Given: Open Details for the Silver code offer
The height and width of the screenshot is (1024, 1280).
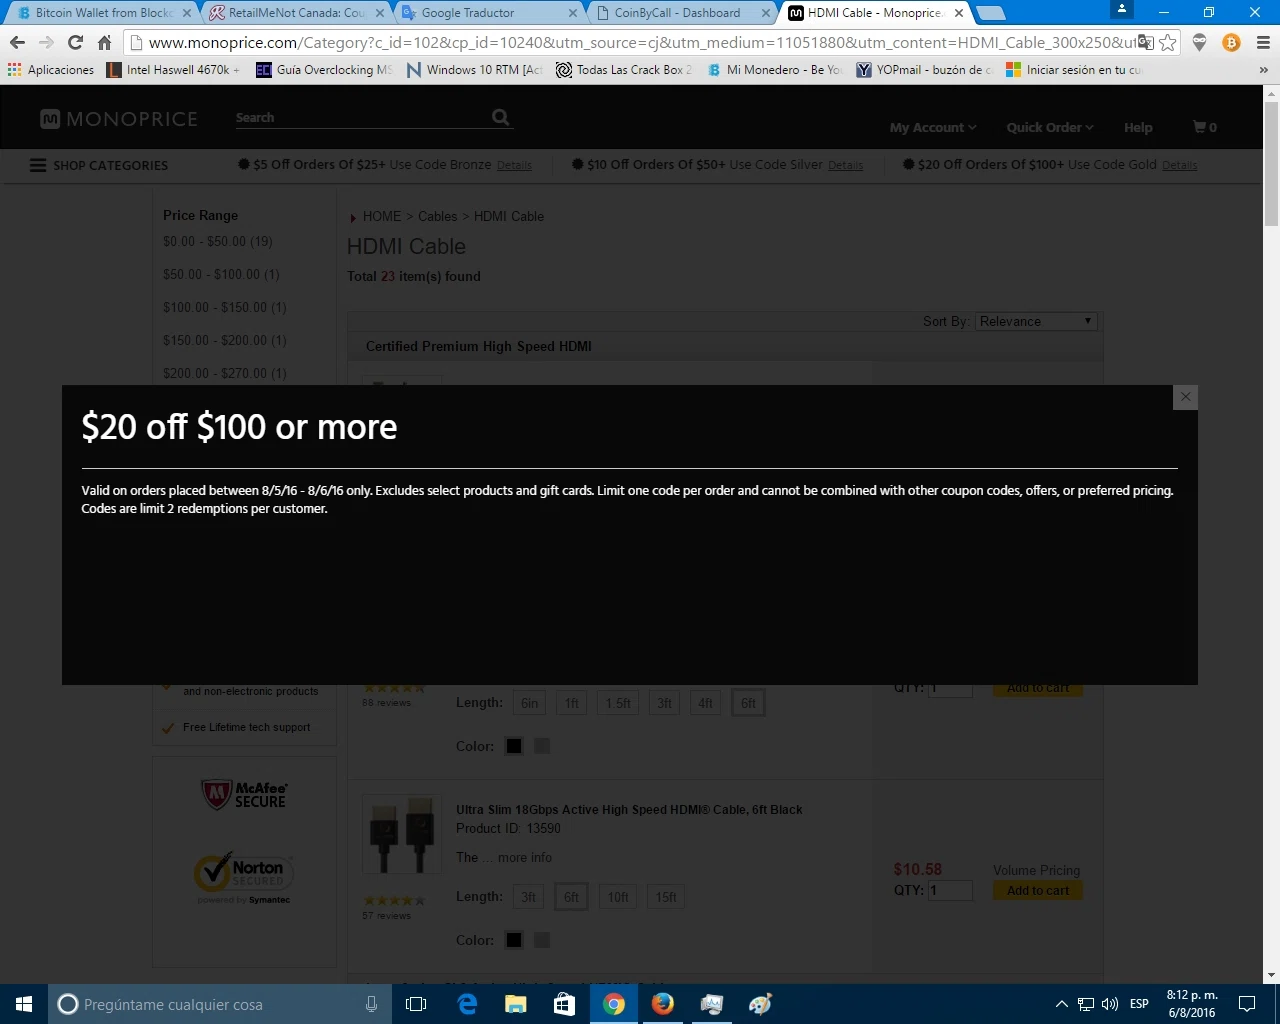Looking at the screenshot, I should point(845,166).
